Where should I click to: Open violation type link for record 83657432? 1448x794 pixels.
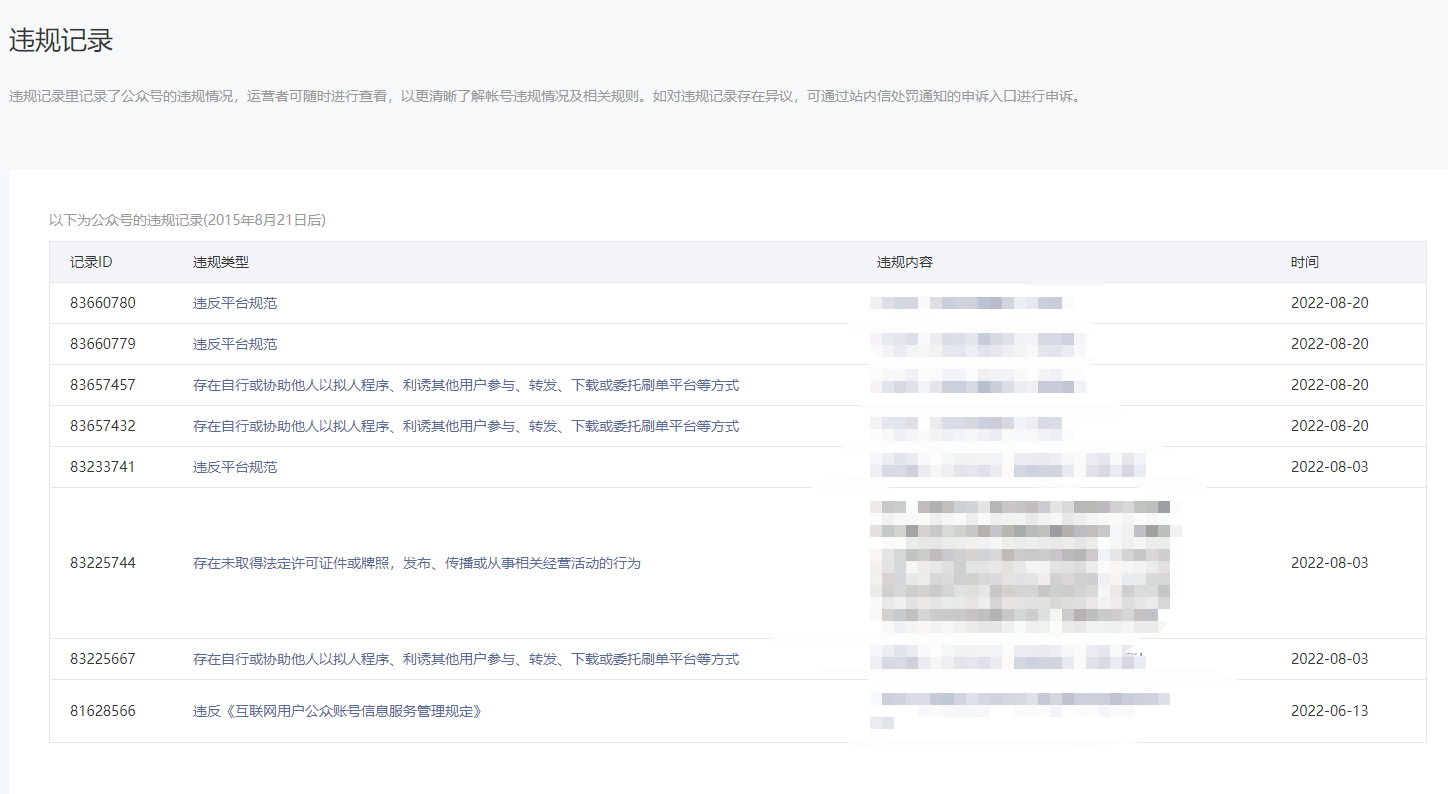466,426
